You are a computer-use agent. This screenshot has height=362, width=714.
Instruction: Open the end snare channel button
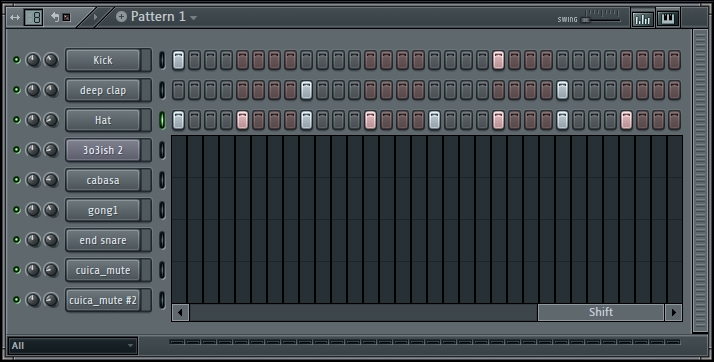tap(103, 240)
